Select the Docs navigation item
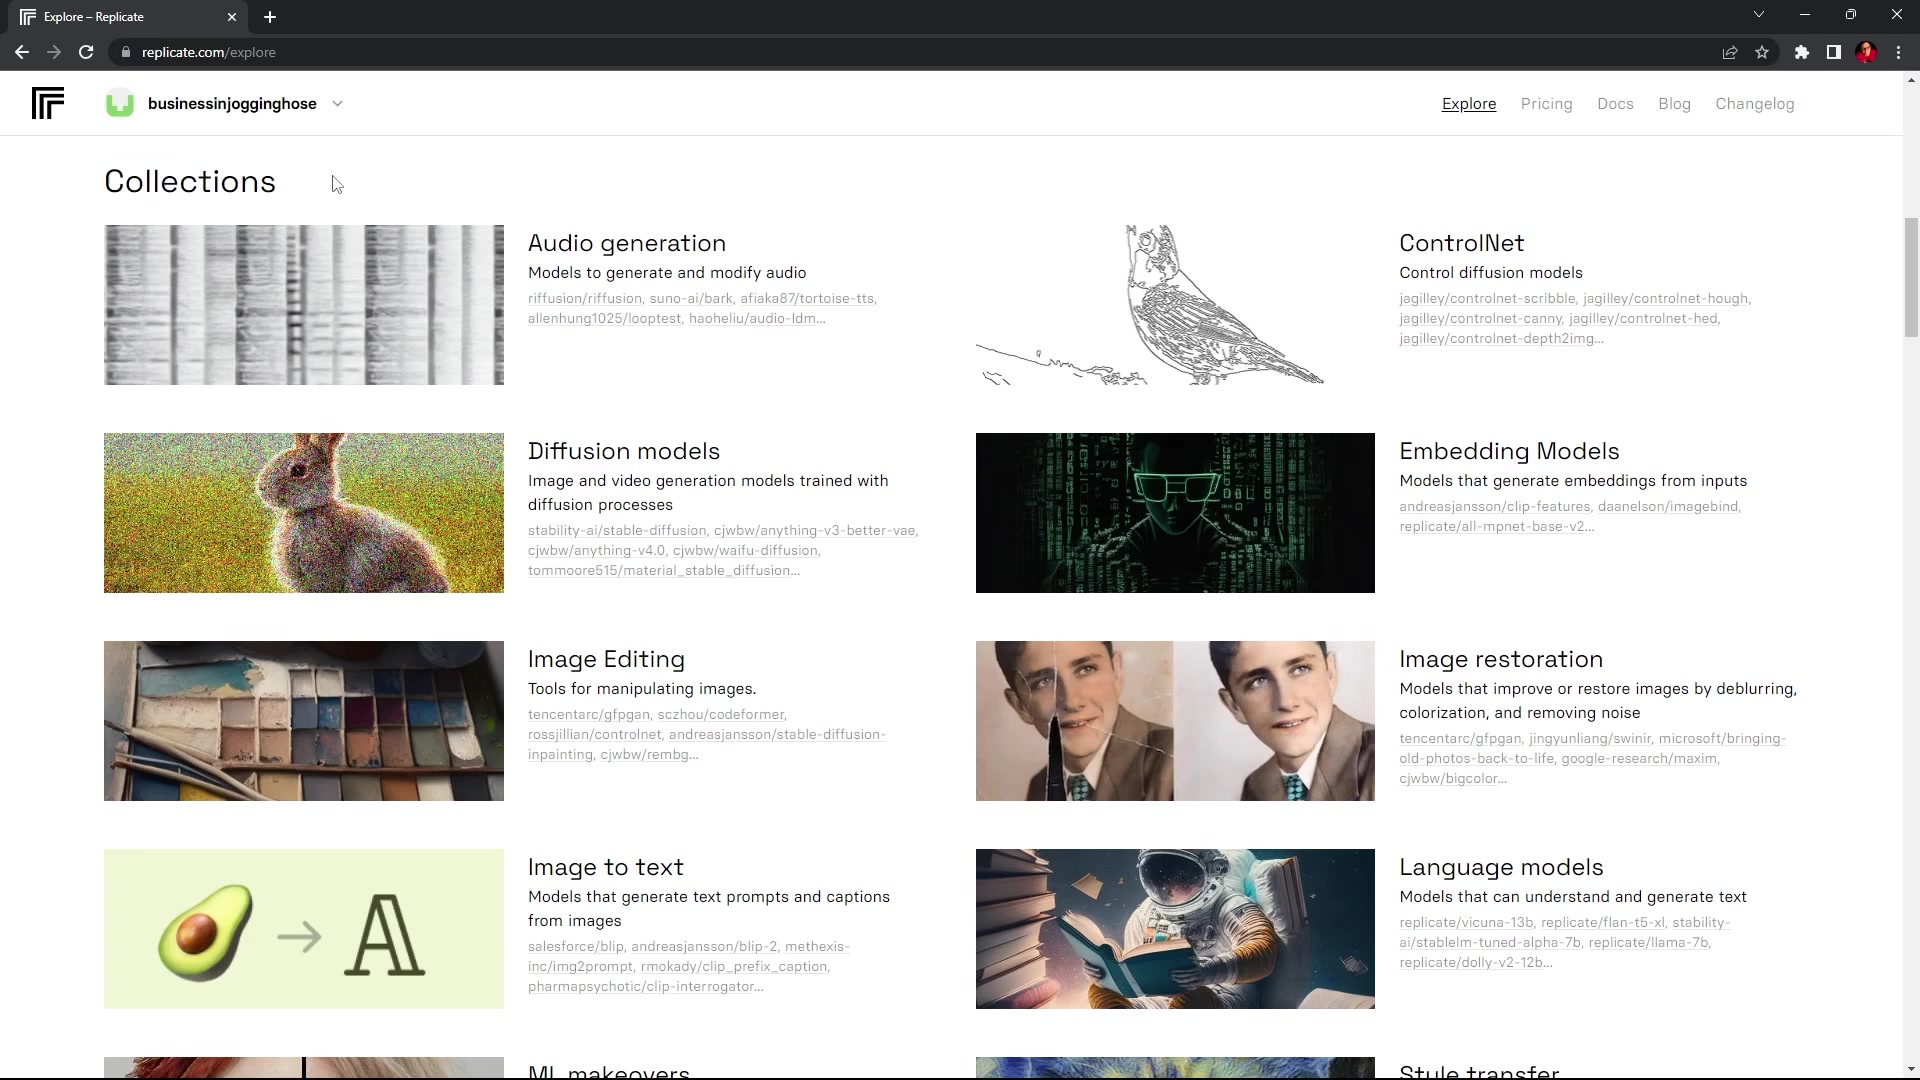 [x=1615, y=103]
